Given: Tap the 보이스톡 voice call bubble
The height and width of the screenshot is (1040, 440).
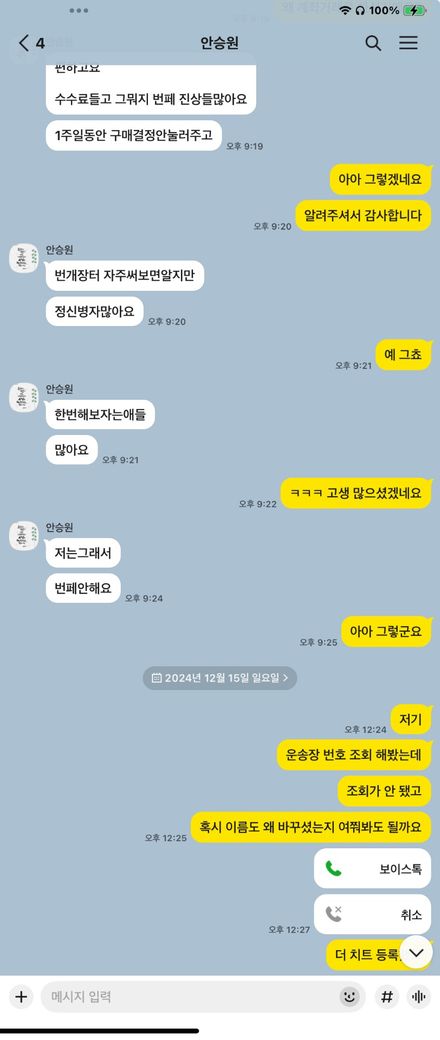Looking at the screenshot, I should tap(372, 869).
